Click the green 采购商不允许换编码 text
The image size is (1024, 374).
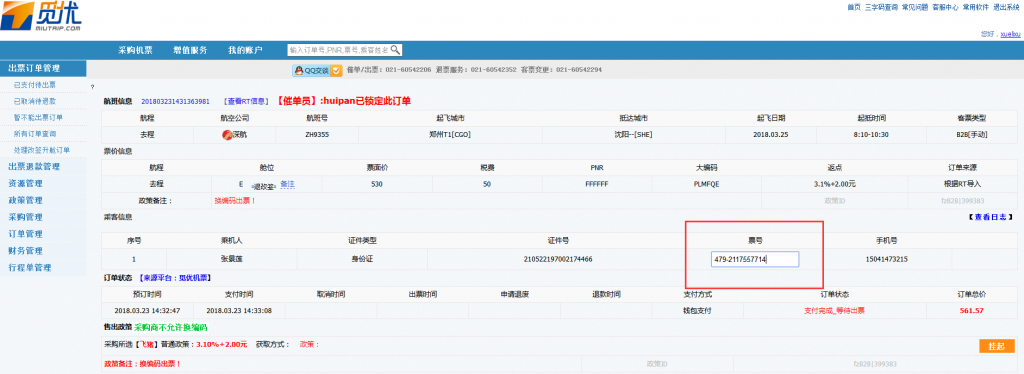[x=171, y=327]
